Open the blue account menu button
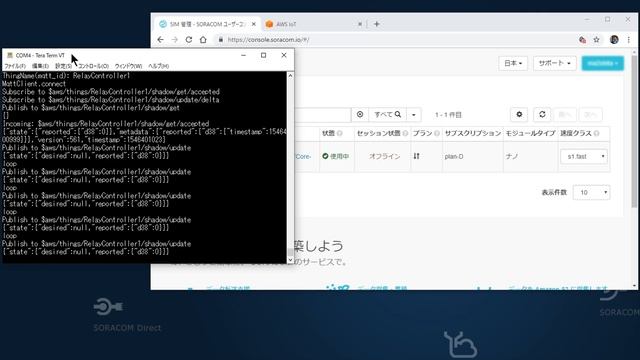 602,63
